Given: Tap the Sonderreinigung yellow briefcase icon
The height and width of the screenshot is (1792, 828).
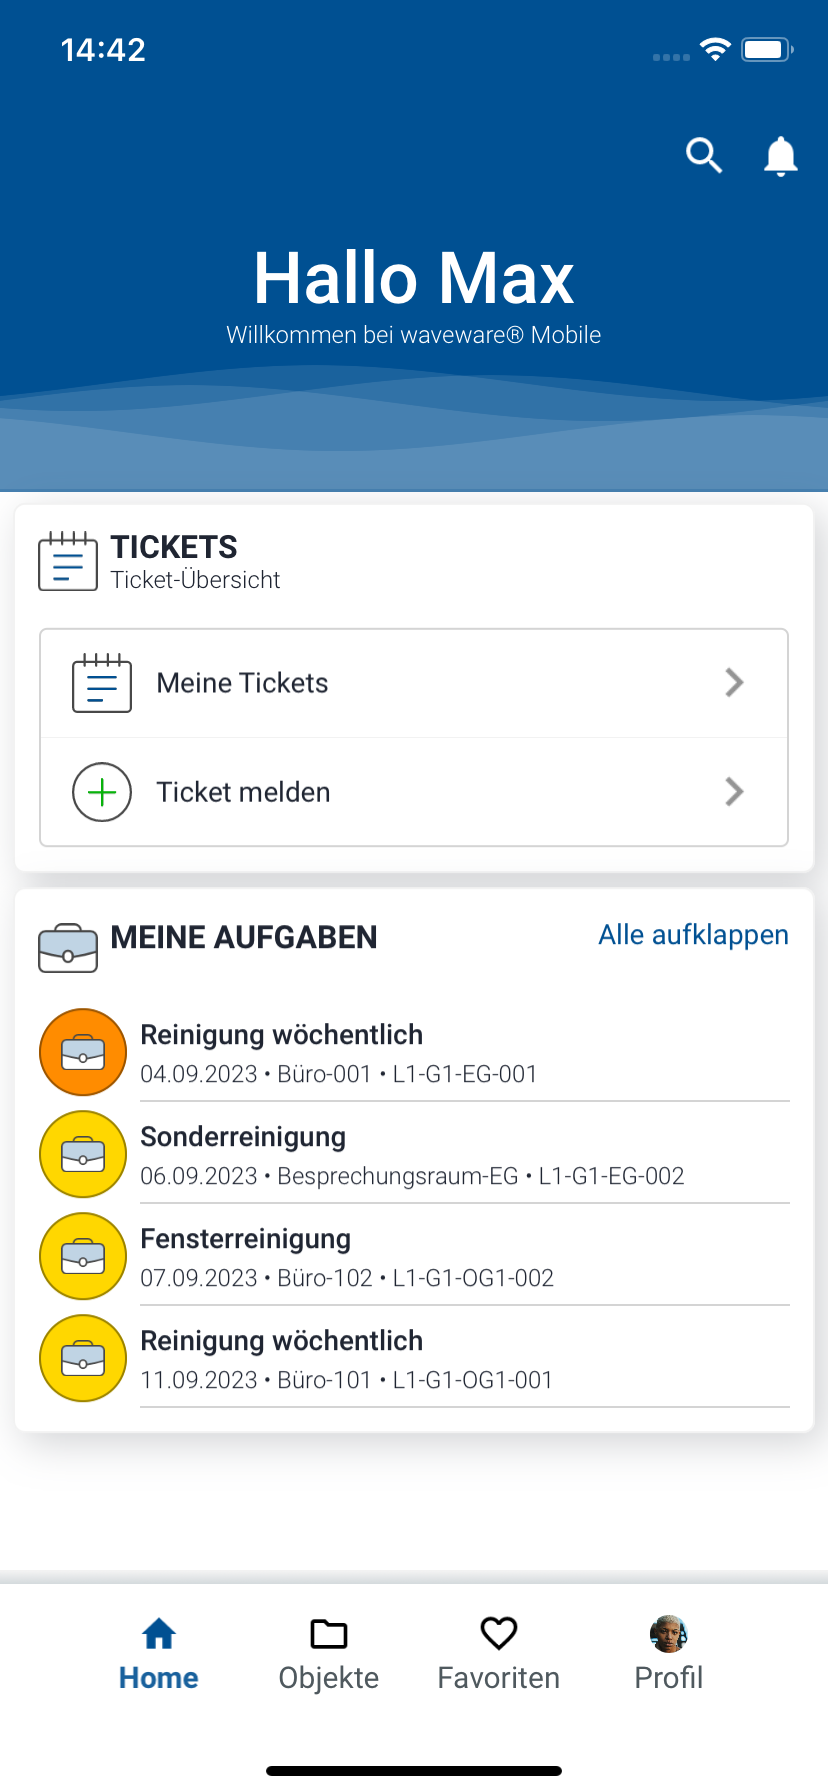Looking at the screenshot, I should (83, 1155).
